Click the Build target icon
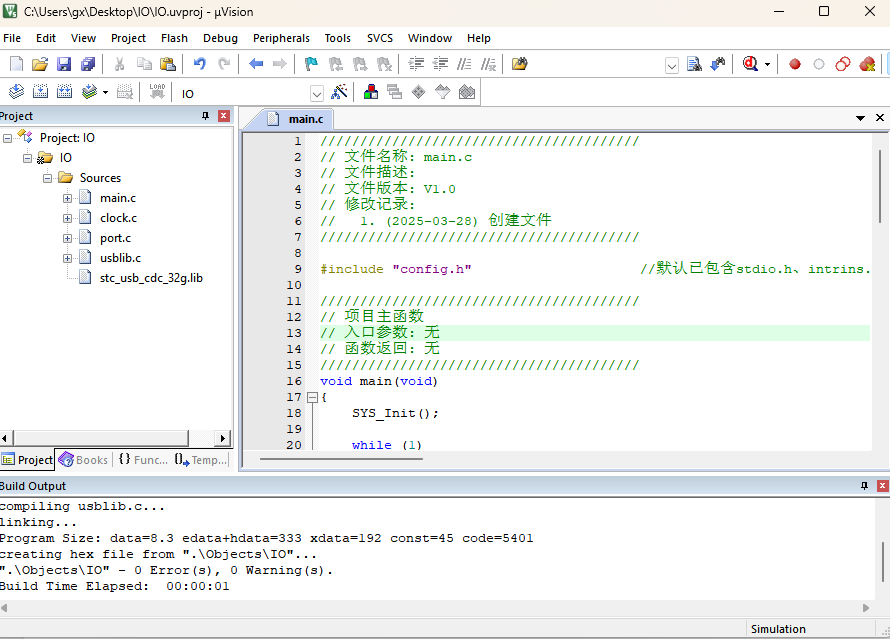890x639 pixels. 40,92
